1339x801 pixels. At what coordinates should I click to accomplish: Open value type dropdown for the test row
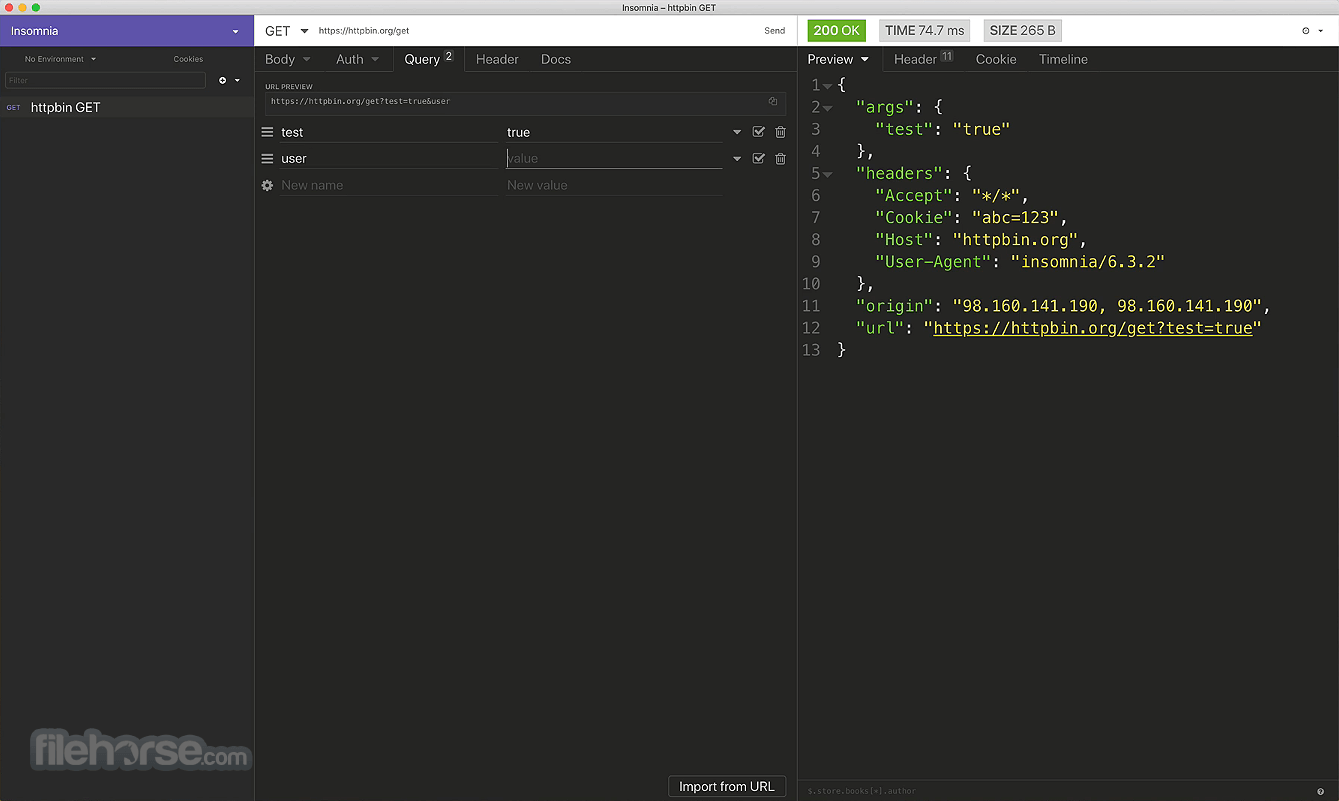(737, 132)
